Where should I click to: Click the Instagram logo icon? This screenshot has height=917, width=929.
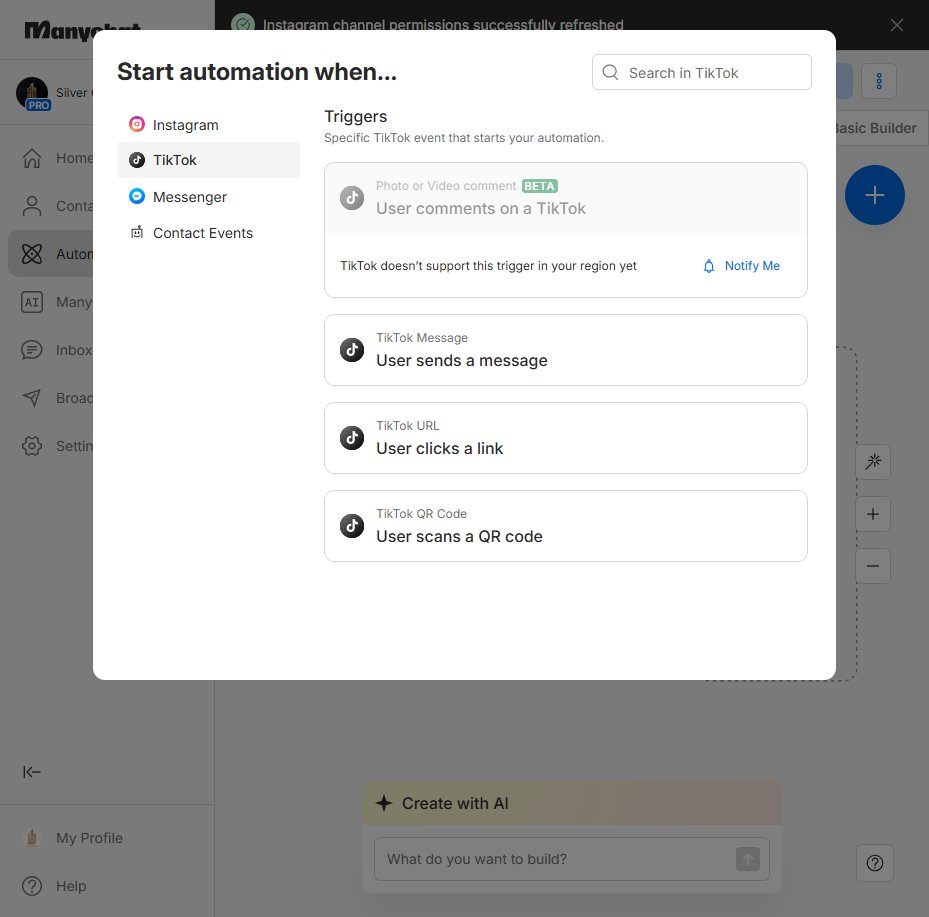(x=137, y=124)
